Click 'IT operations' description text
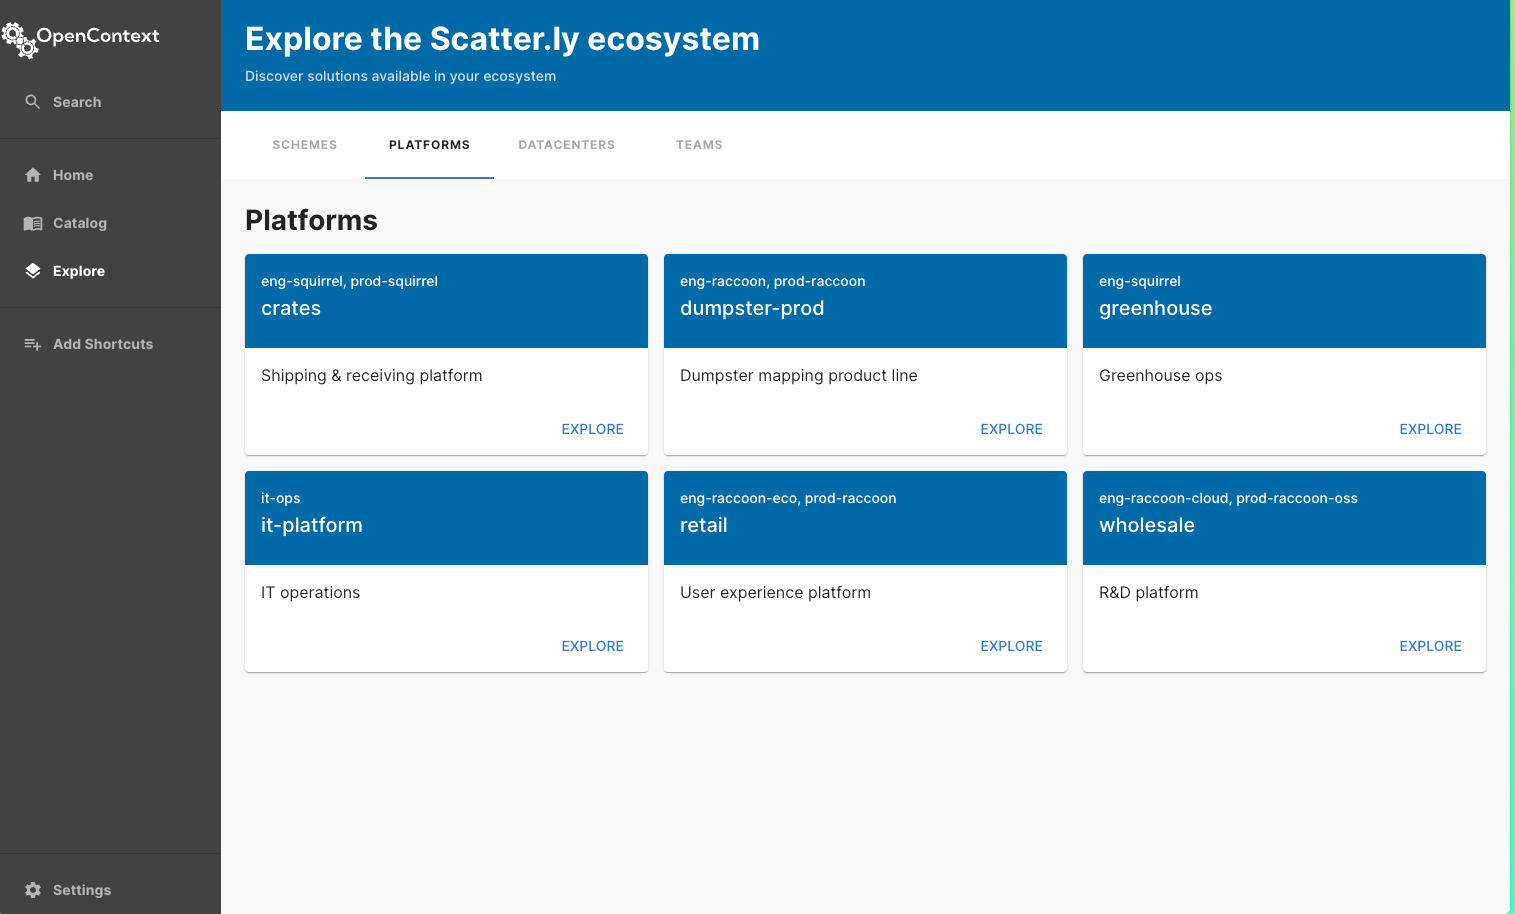 311,593
